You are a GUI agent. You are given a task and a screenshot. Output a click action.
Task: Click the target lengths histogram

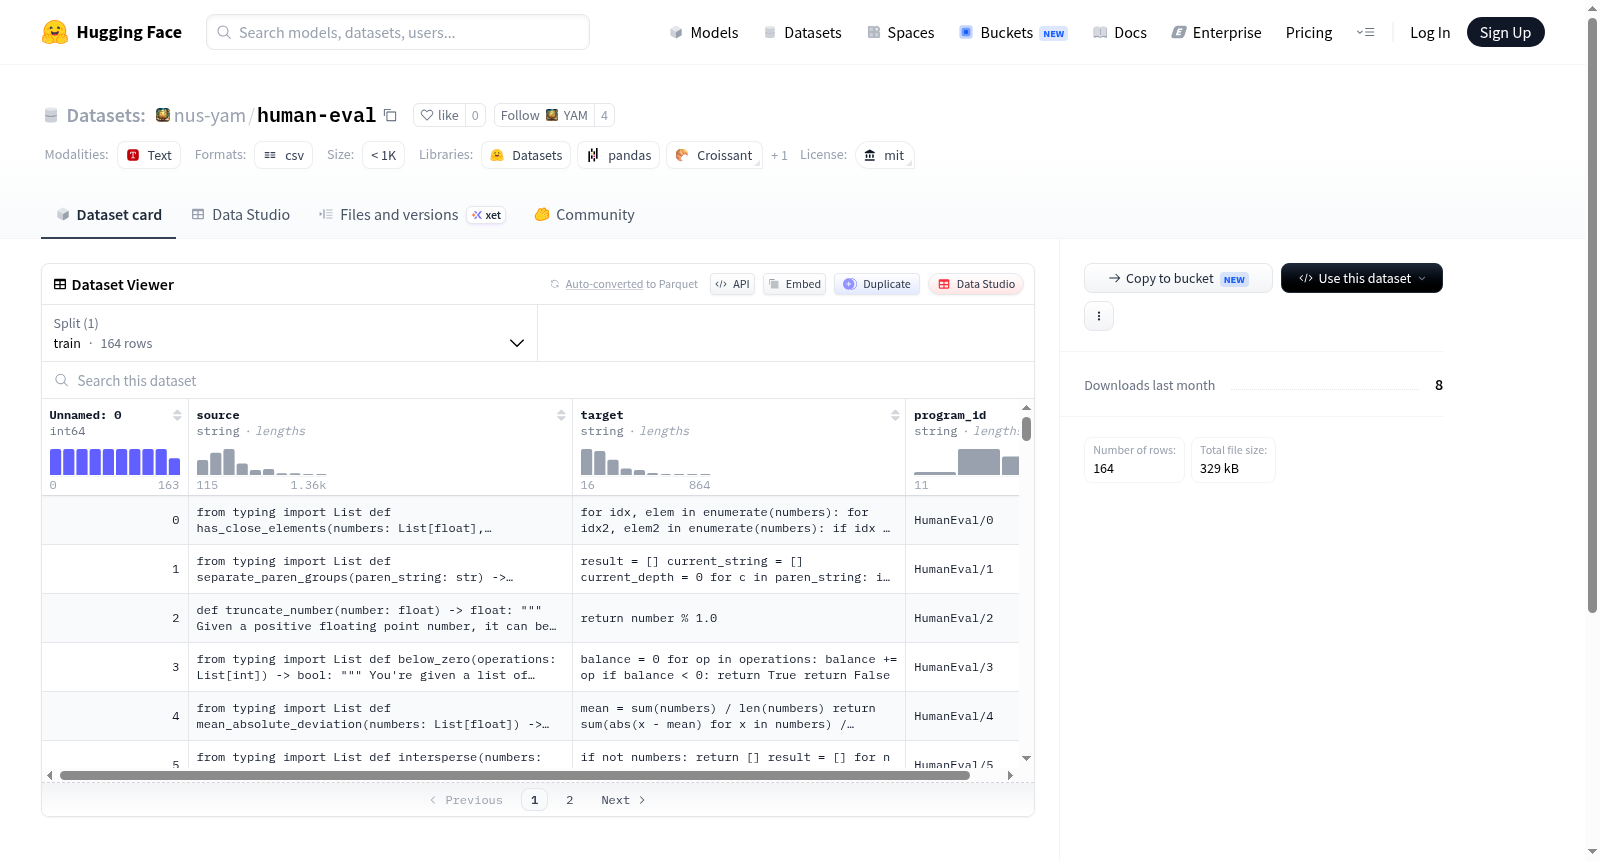pos(646,461)
